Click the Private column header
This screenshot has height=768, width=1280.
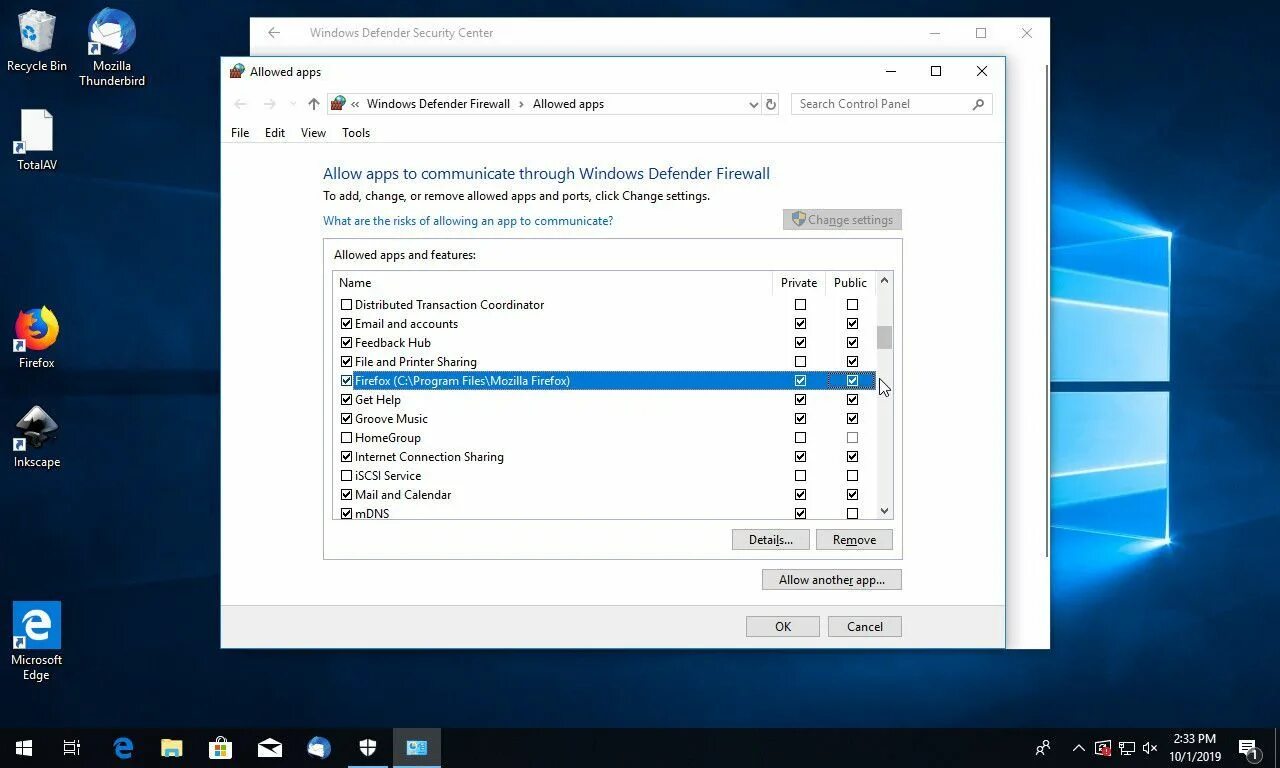coord(799,283)
